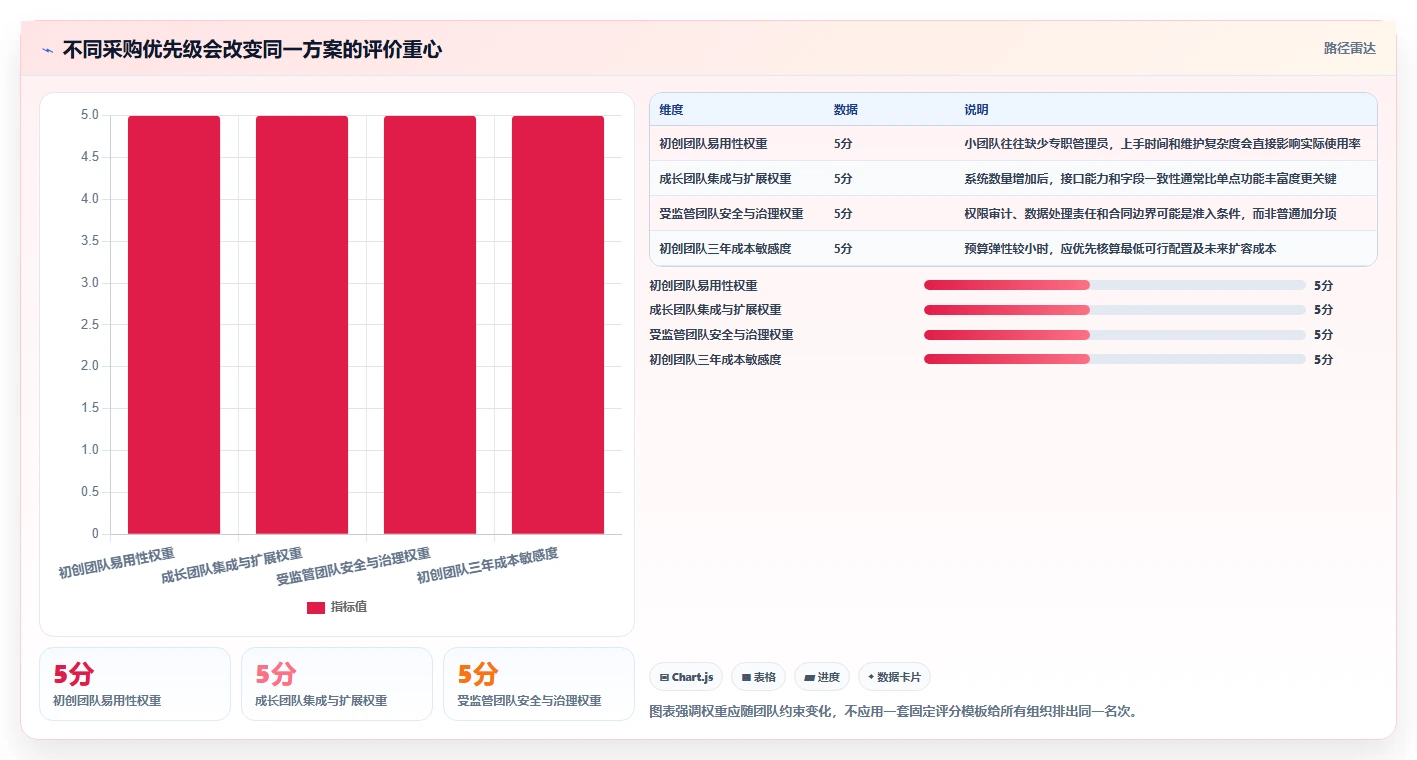
Task: Click the 受监管团队安全与治理权重 bar in the chart
Action: pos(430,325)
